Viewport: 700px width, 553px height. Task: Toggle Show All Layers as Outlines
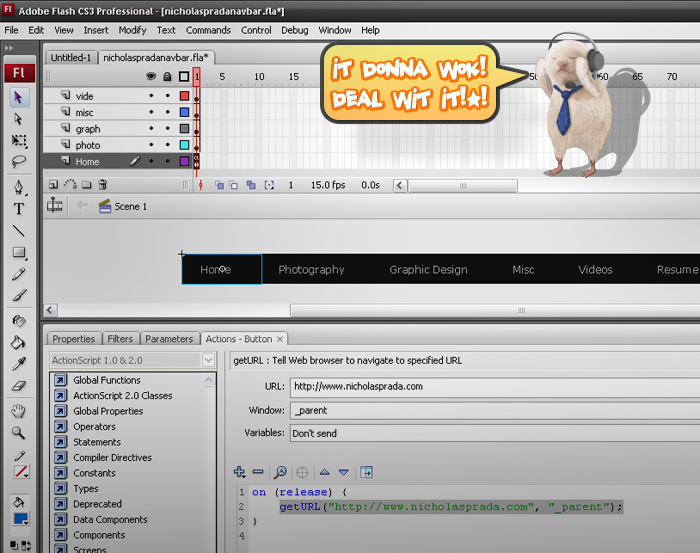point(184,76)
